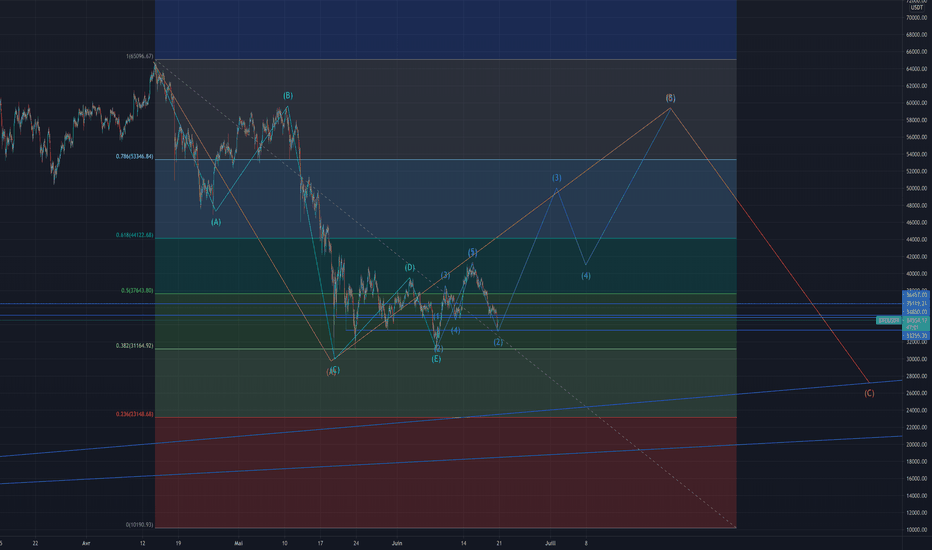Viewport: 932px width, 550px height.
Task: Click the teal current price tag on the price axis
Action: (x=916, y=323)
